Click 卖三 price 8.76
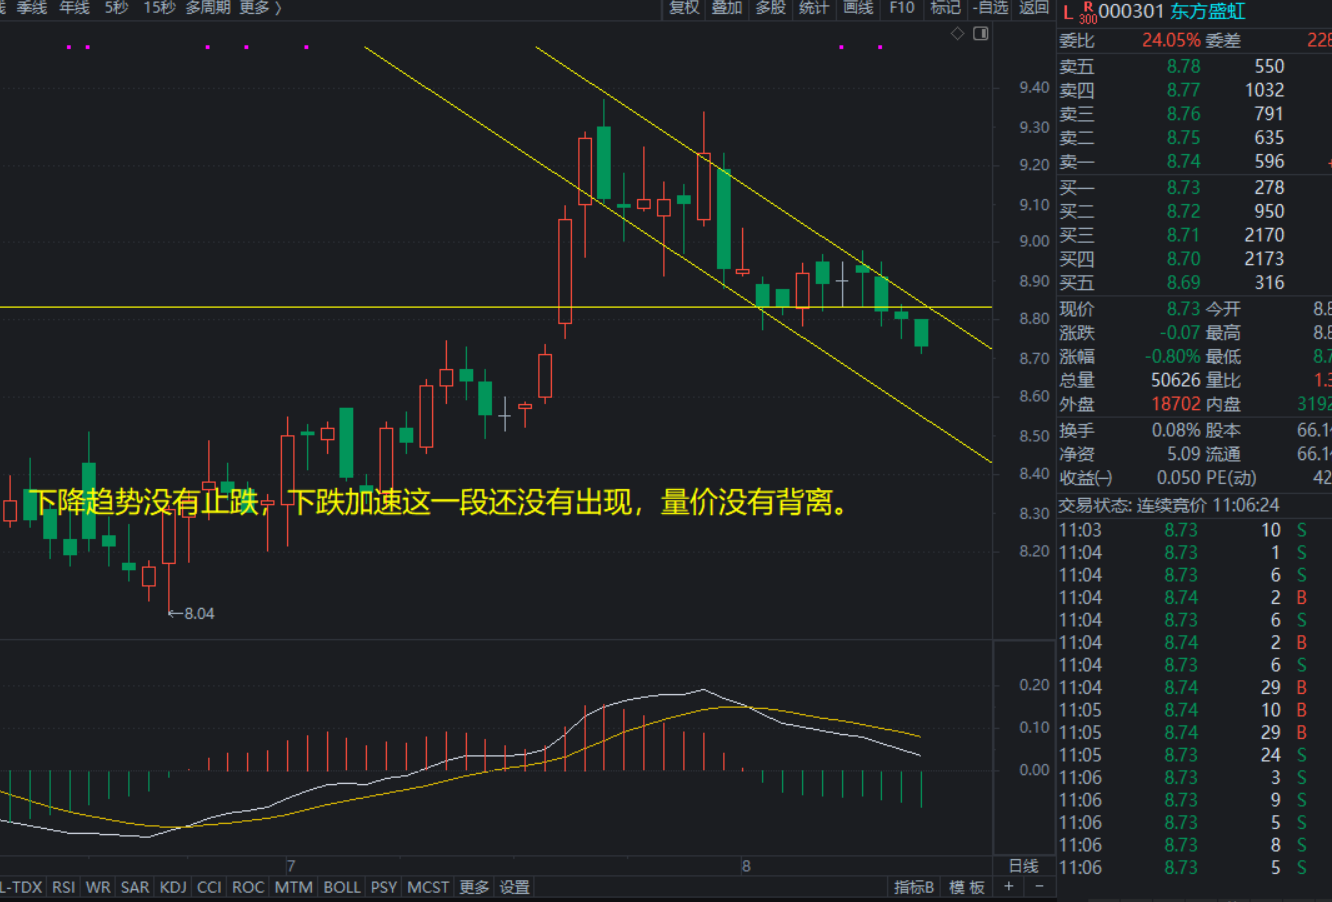 click(x=1183, y=114)
